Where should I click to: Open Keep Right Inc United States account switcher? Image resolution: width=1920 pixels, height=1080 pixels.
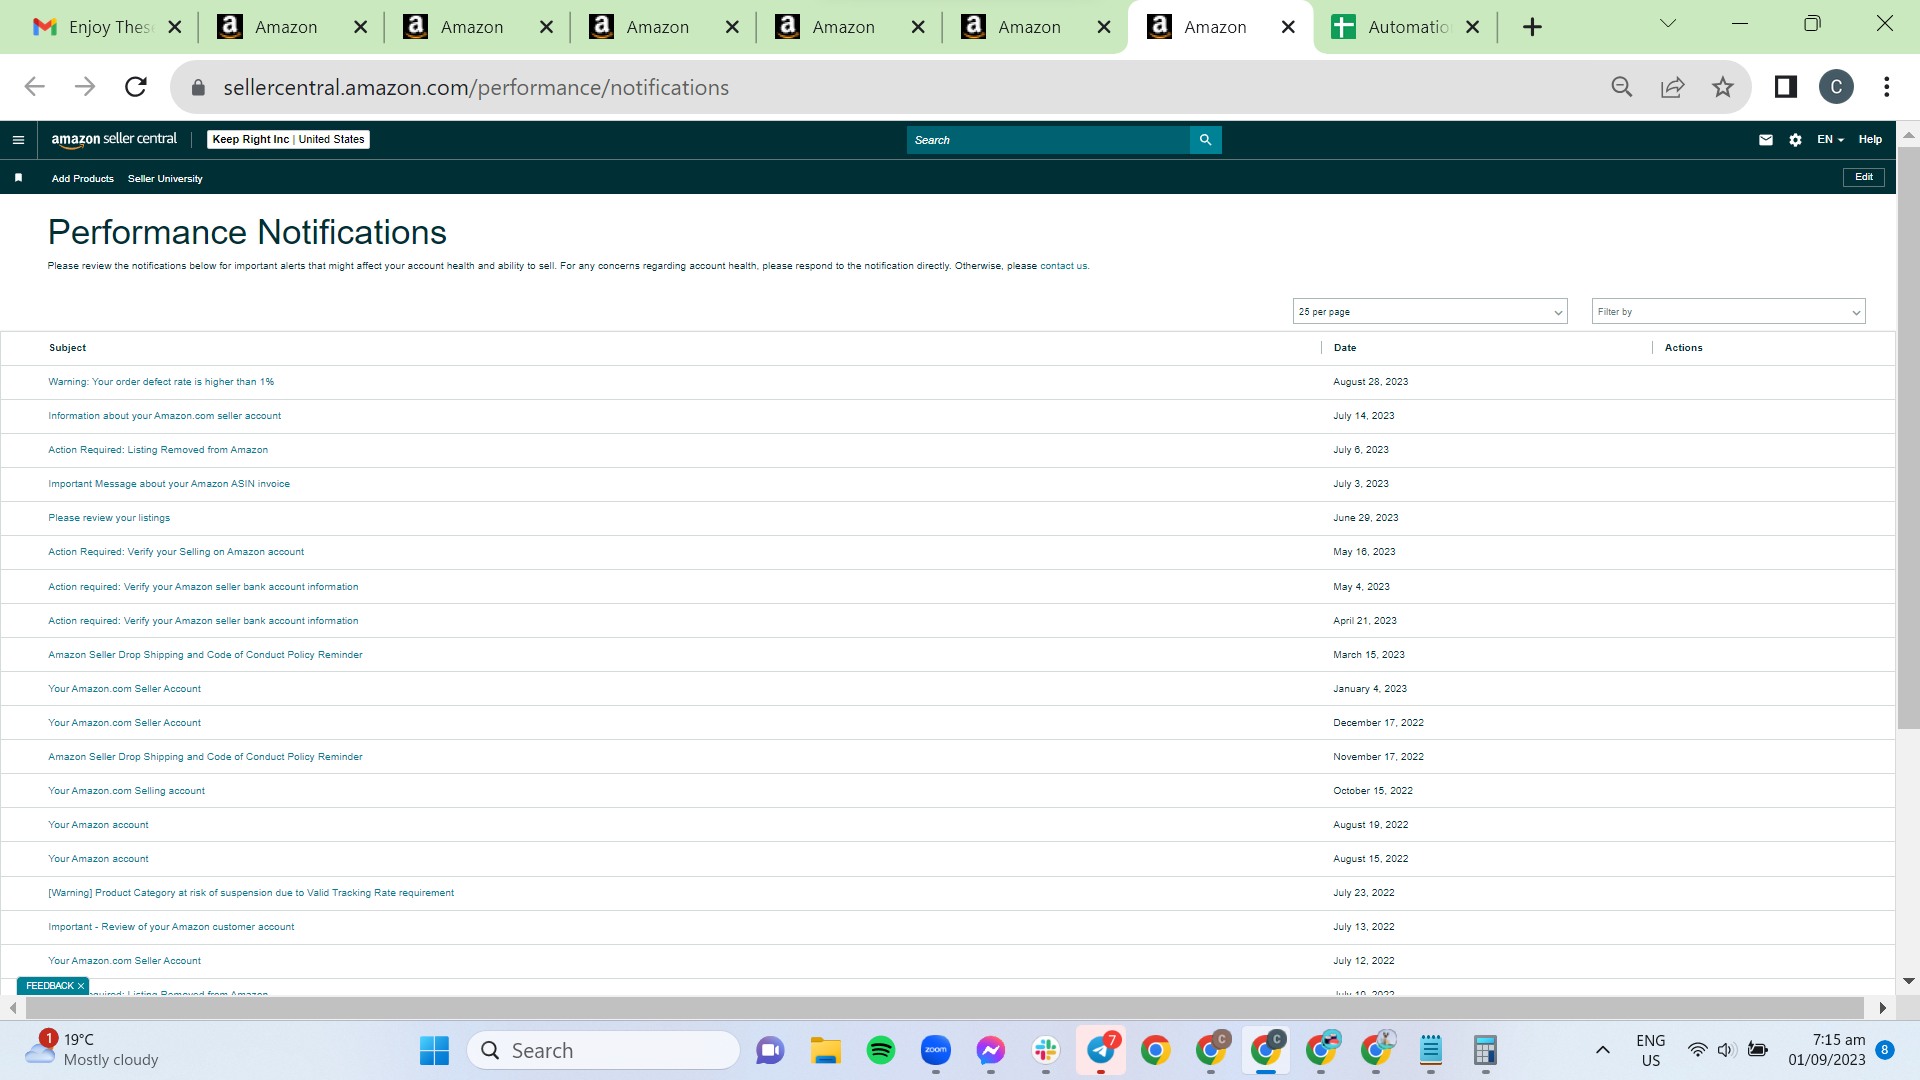pyautogui.click(x=288, y=140)
